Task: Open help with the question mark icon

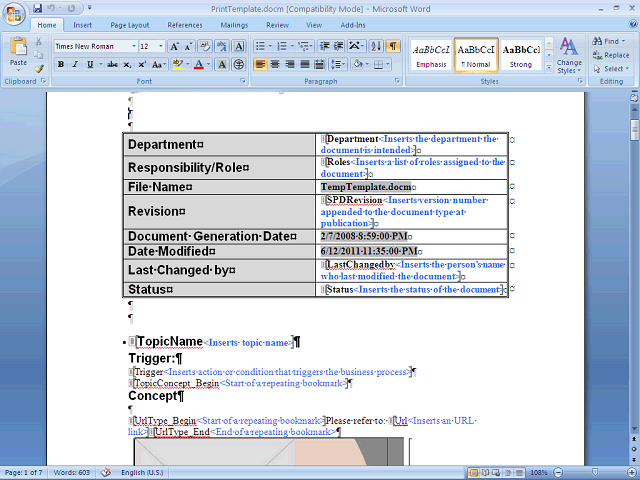Action: pyautogui.click(x=633, y=24)
